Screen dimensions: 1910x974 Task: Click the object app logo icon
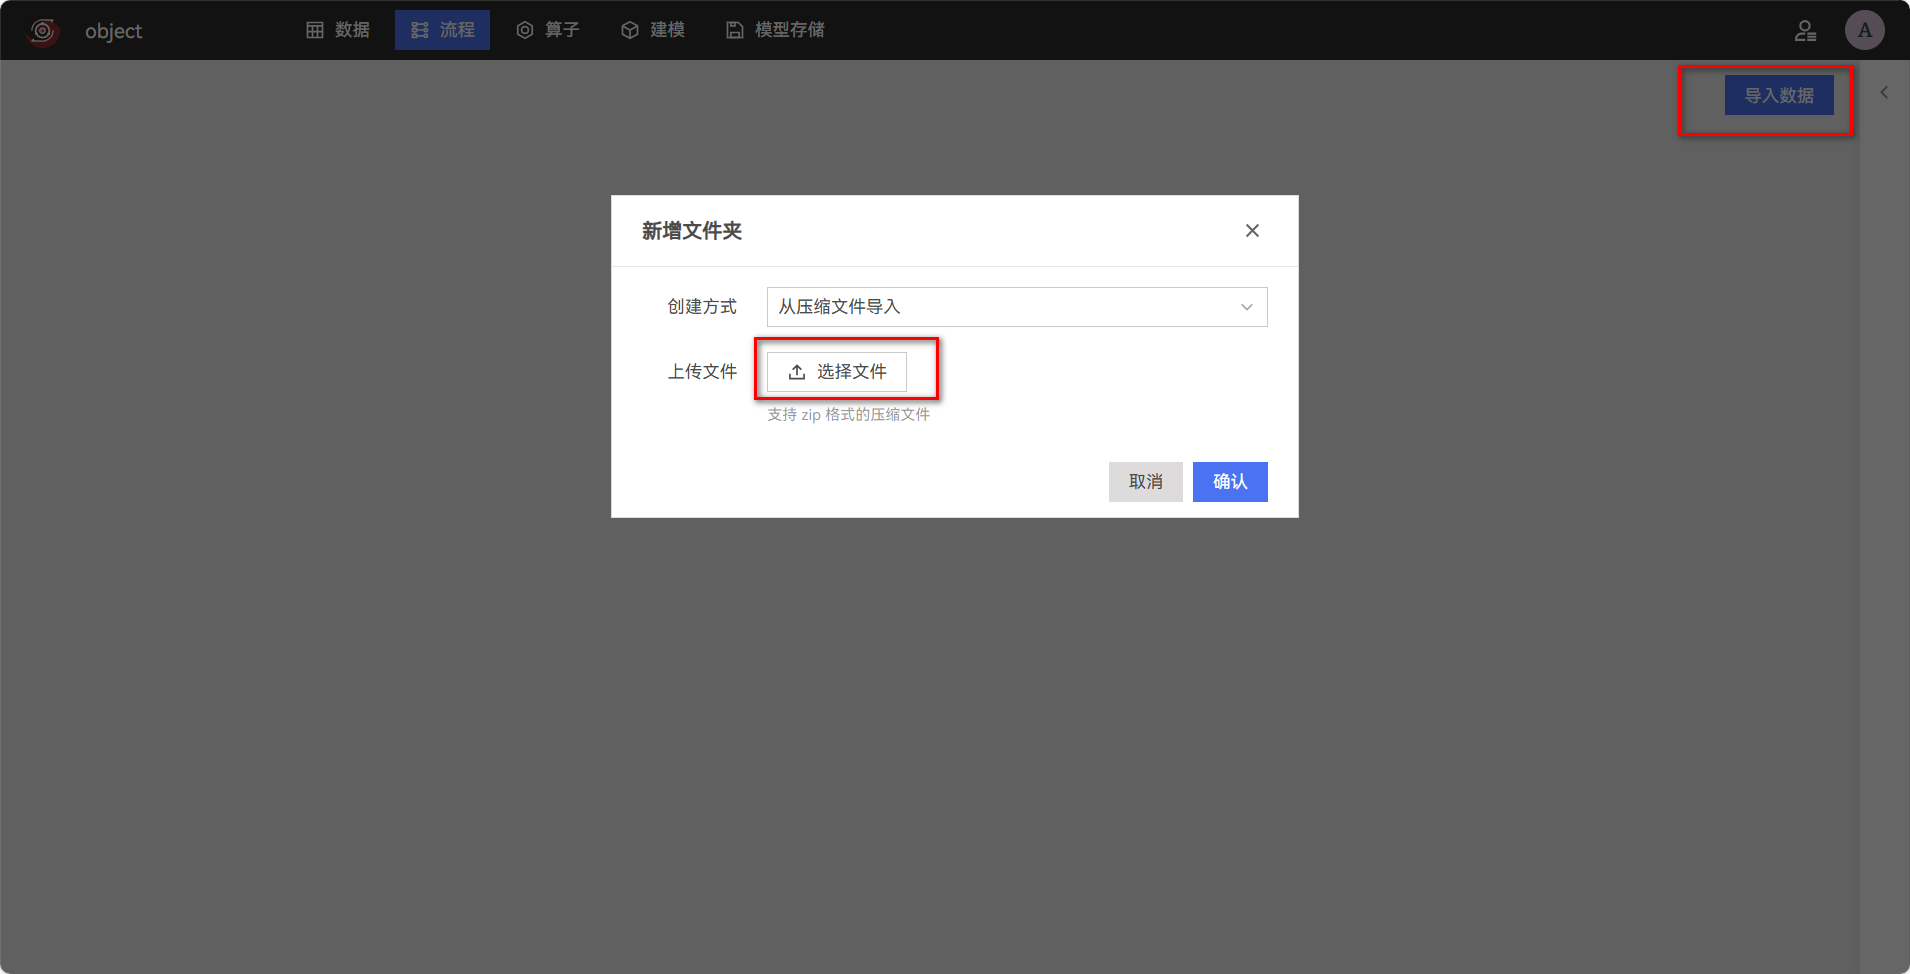click(42, 31)
